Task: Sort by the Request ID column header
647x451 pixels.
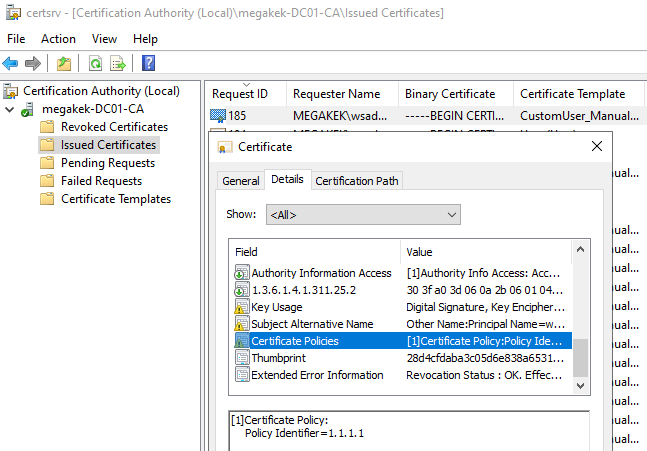Action: [x=240, y=94]
